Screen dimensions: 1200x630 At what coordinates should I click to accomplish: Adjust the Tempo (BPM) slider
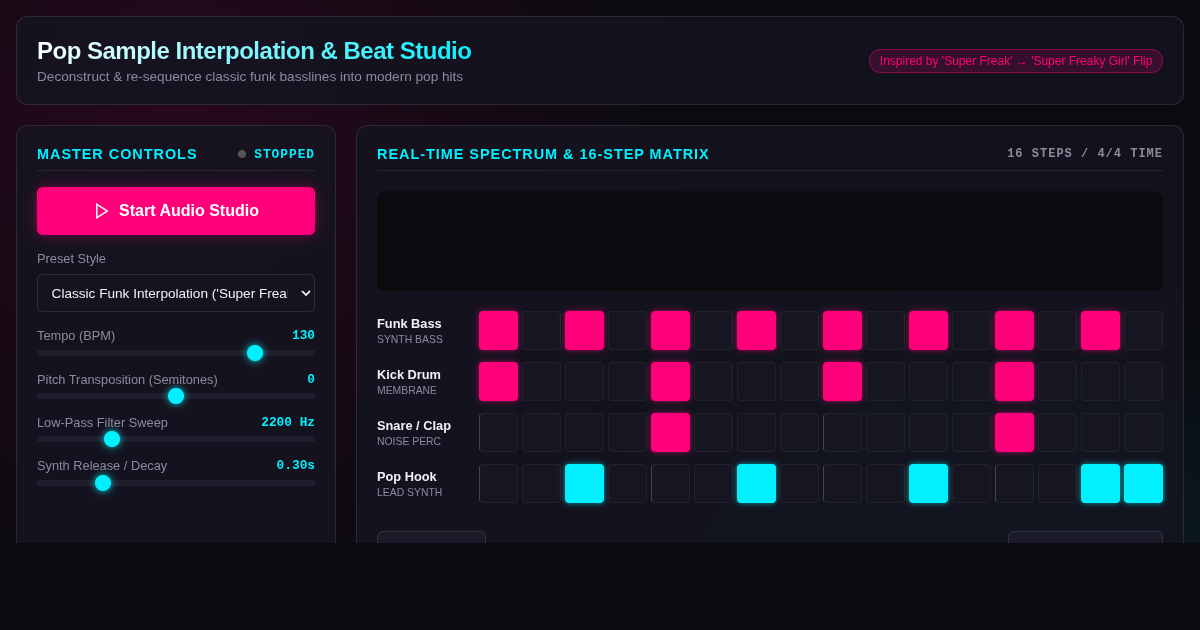176,353
